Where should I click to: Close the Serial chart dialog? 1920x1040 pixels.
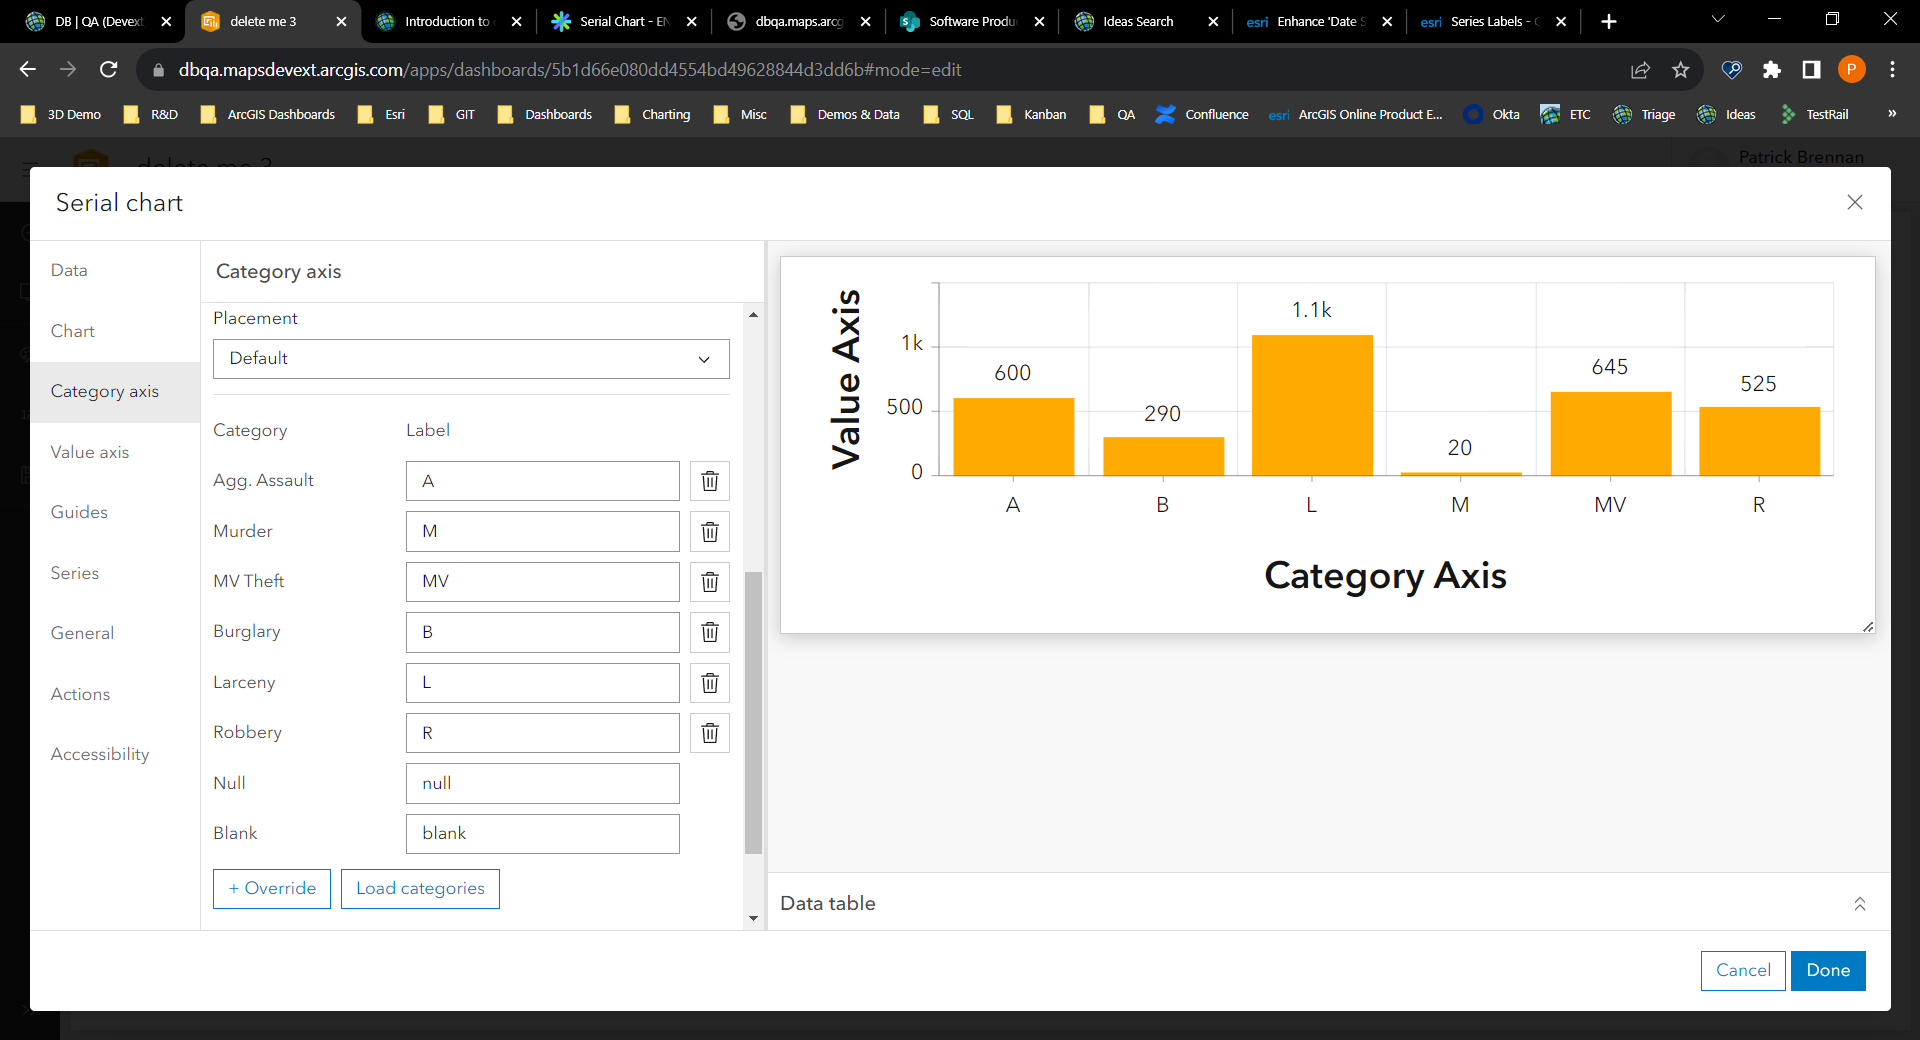point(1855,202)
